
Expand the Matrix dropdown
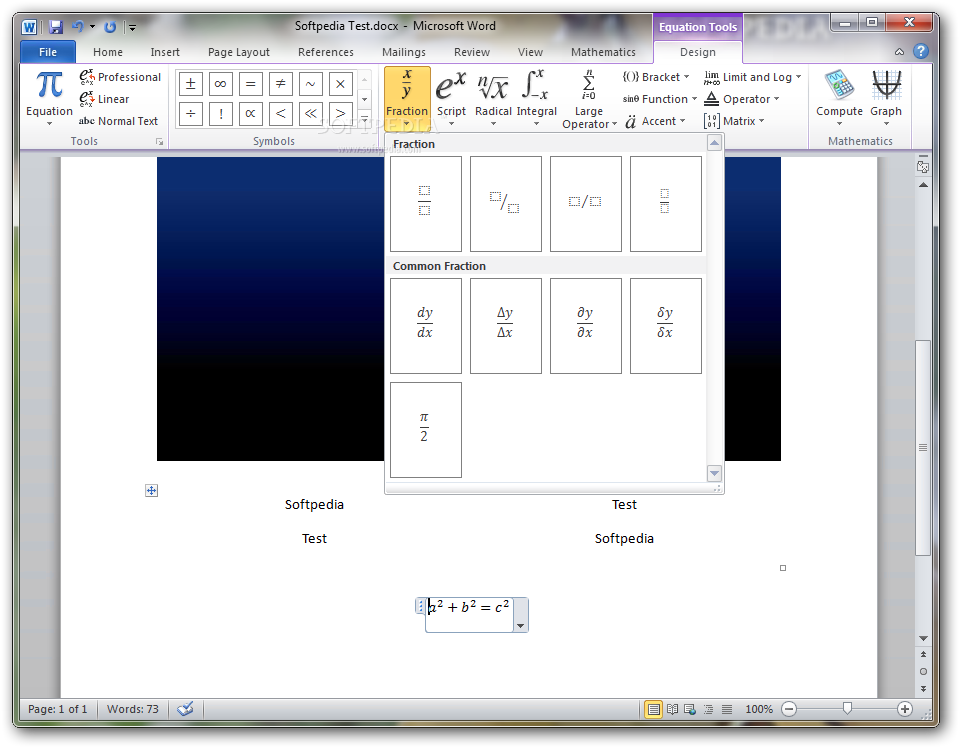coord(734,121)
